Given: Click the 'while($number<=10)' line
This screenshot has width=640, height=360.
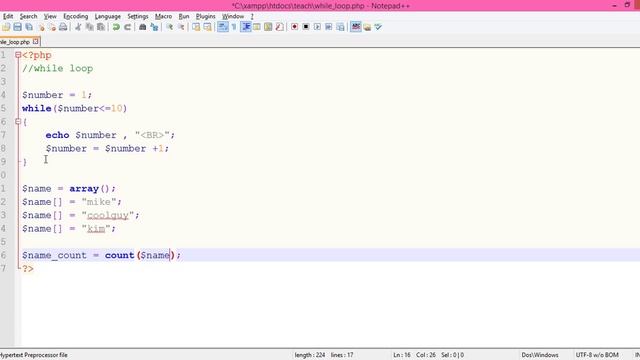Looking at the screenshot, I should coord(75,108).
